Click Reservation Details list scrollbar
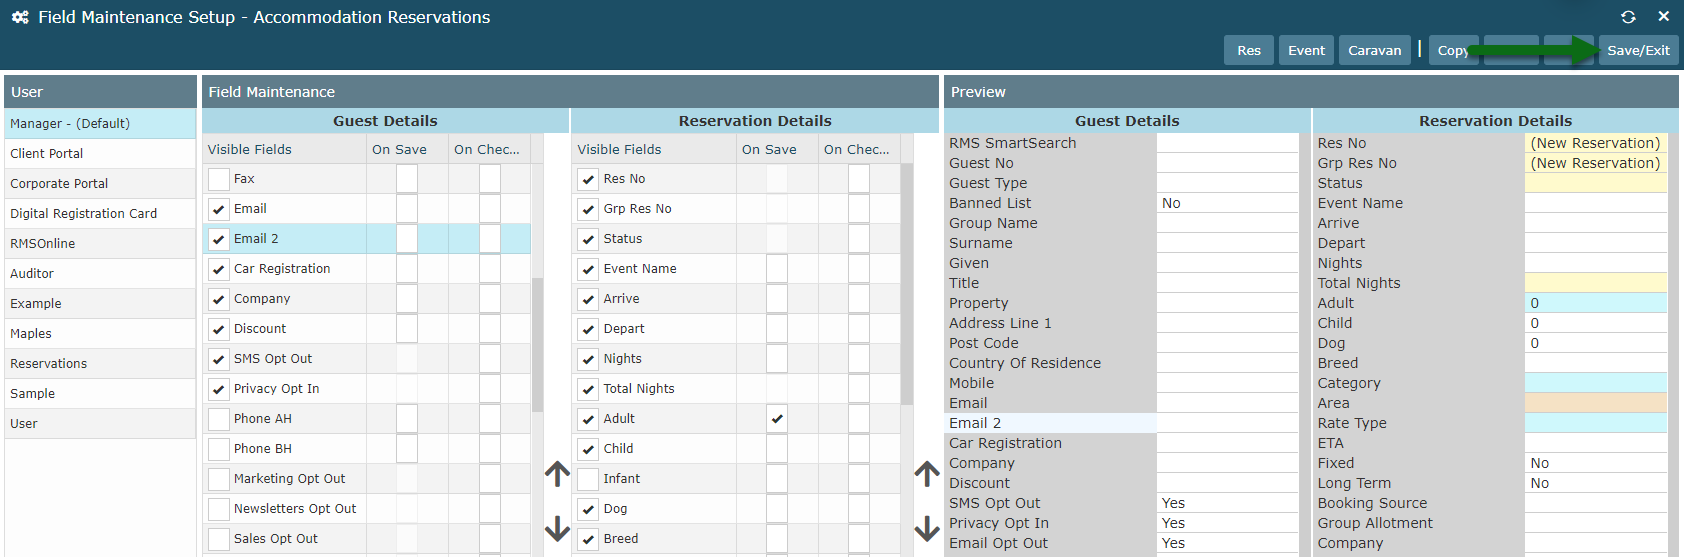Image resolution: width=1684 pixels, height=557 pixels. click(x=907, y=284)
